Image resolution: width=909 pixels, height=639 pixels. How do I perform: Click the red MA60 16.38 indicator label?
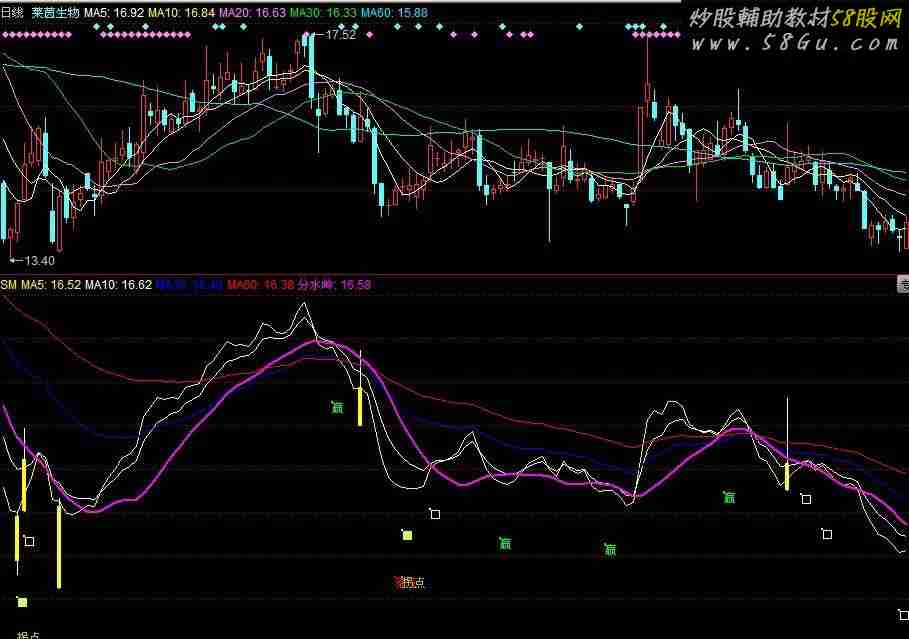pyautogui.click(x=260, y=285)
